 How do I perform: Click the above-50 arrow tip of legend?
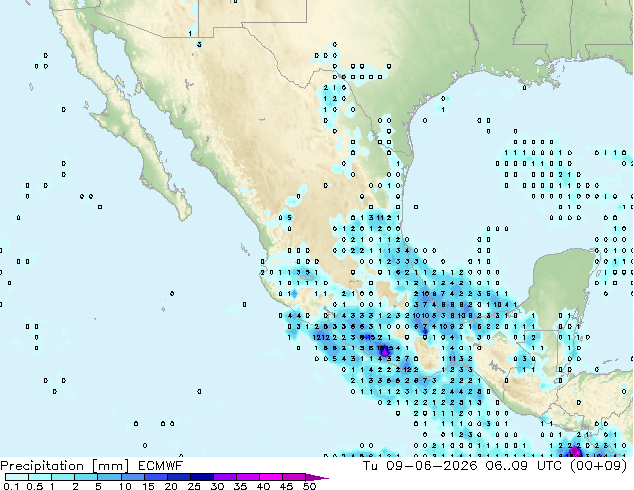[x=317, y=477]
